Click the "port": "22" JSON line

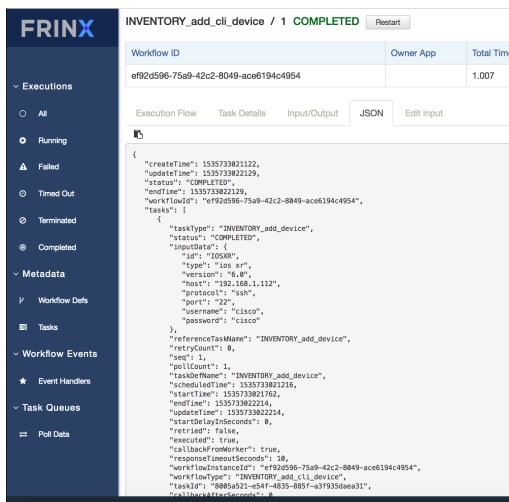208,302
